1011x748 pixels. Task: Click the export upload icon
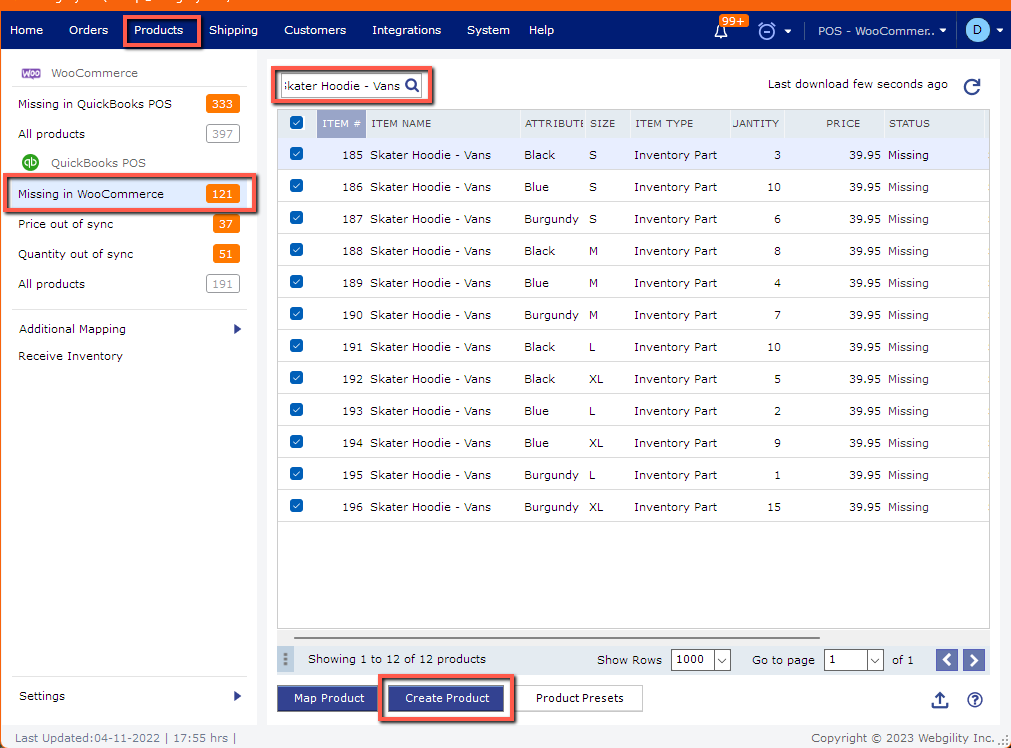(940, 700)
